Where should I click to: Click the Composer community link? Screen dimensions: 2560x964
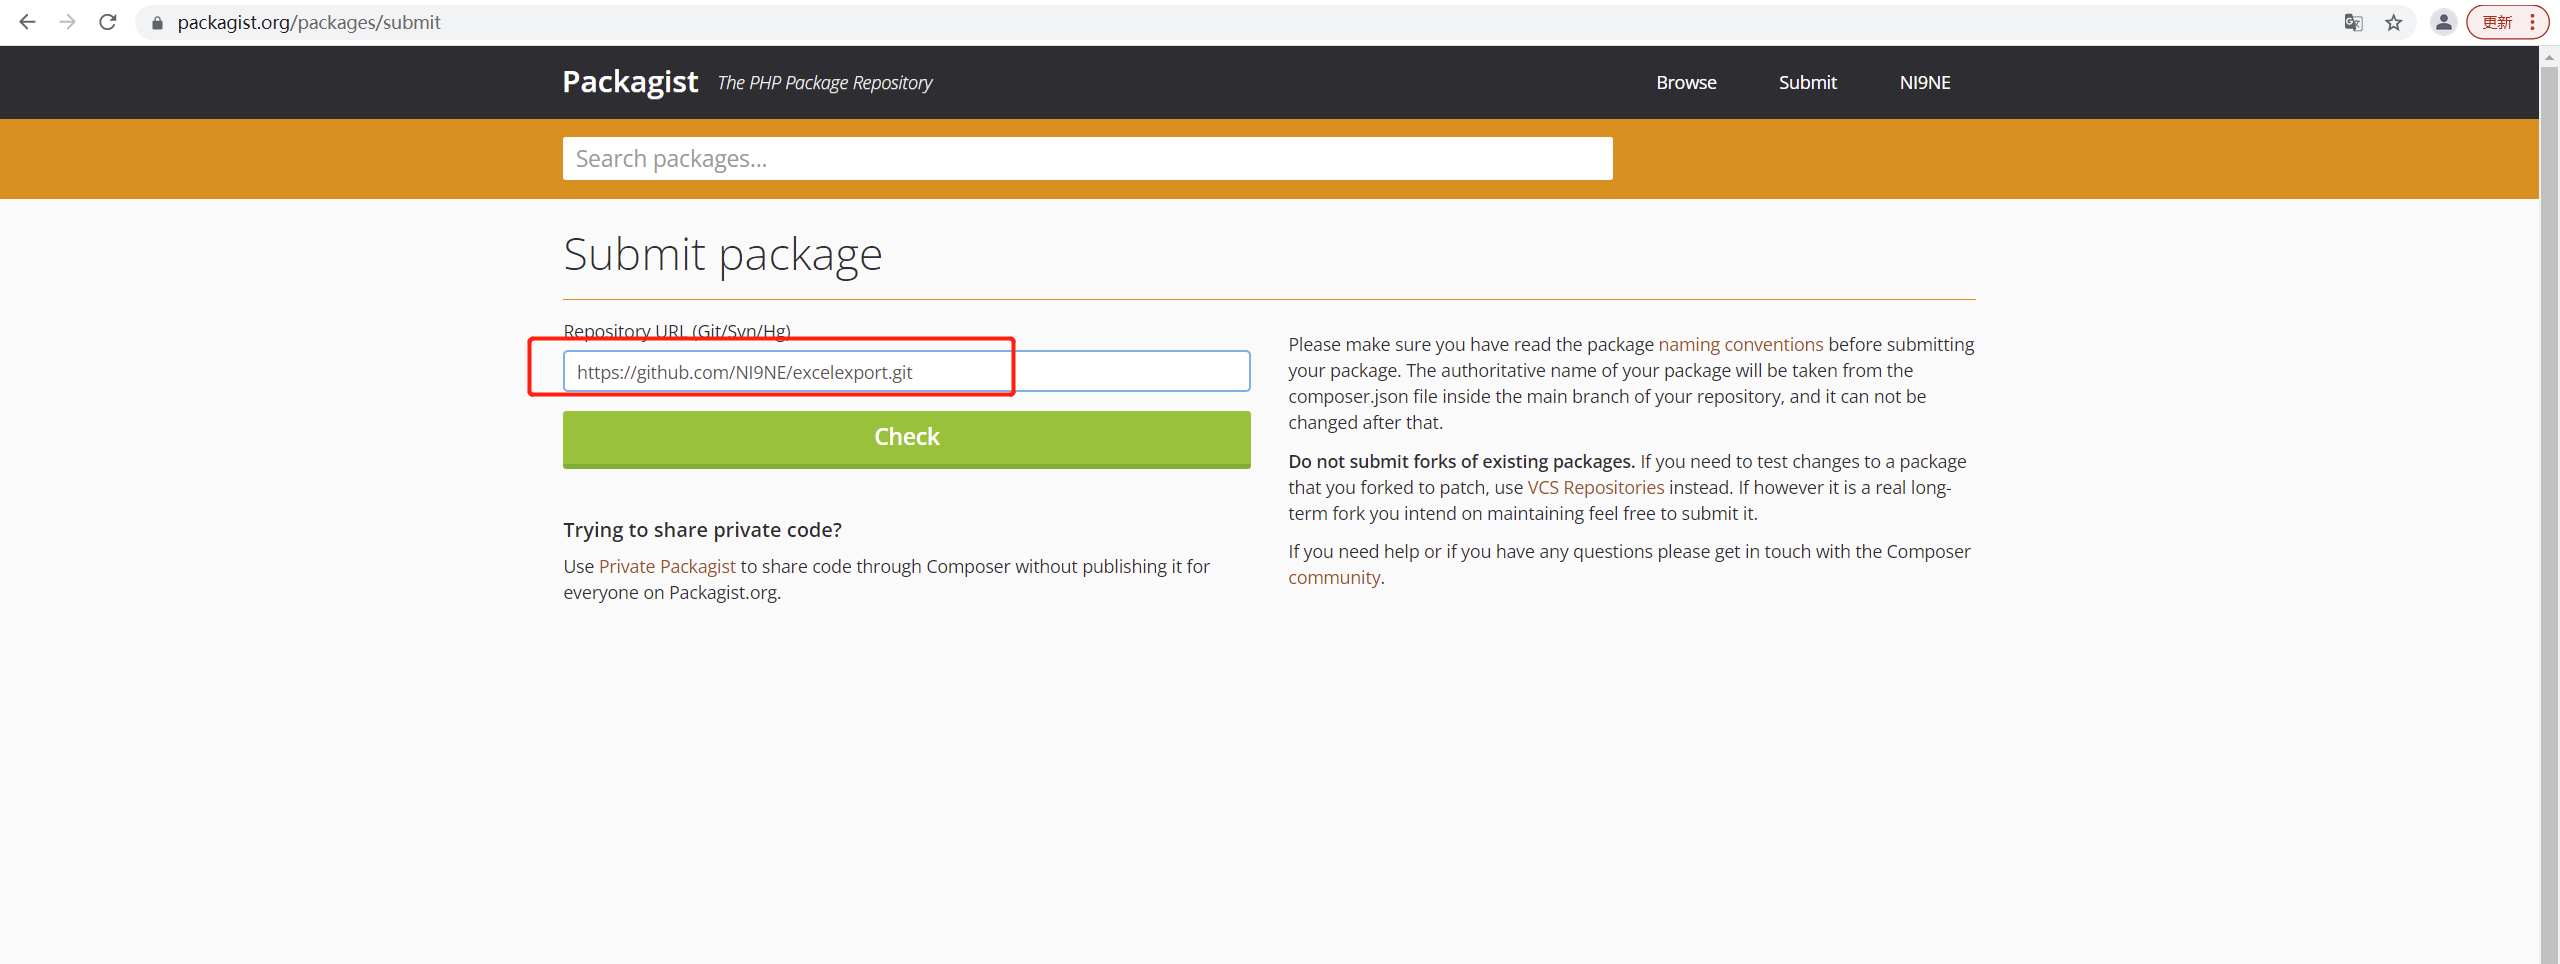pos(1333,578)
